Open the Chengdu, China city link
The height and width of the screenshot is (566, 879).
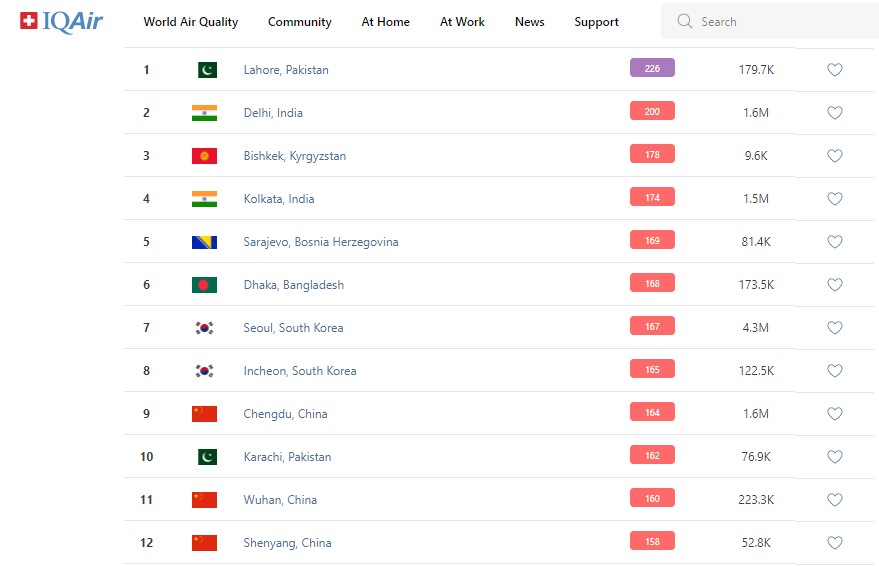coord(285,414)
